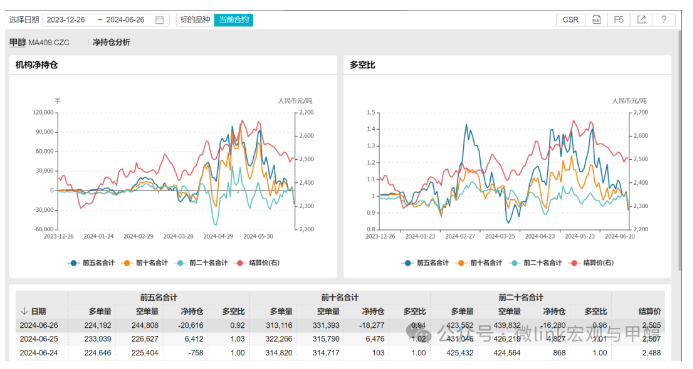
Task: Click the 净持仓分析 heading
Action: click(111, 42)
